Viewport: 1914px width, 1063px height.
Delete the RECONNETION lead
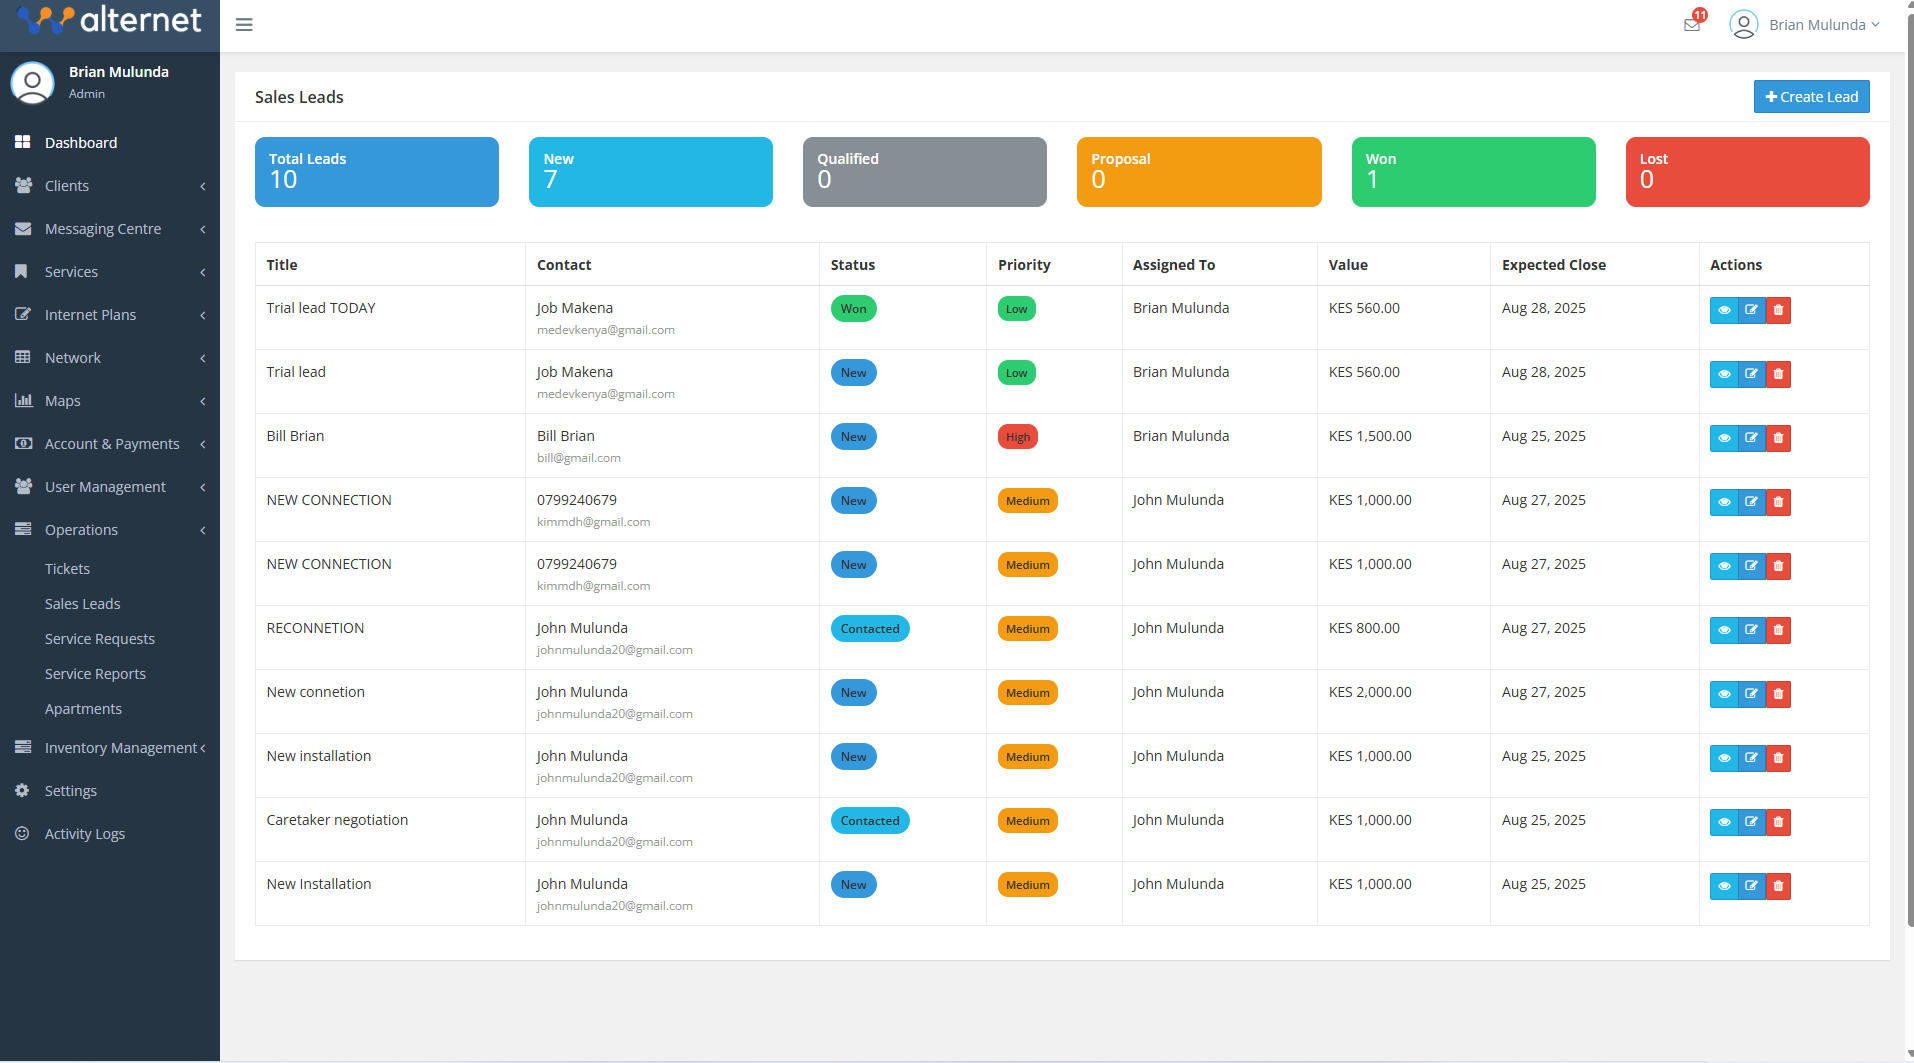(1778, 630)
